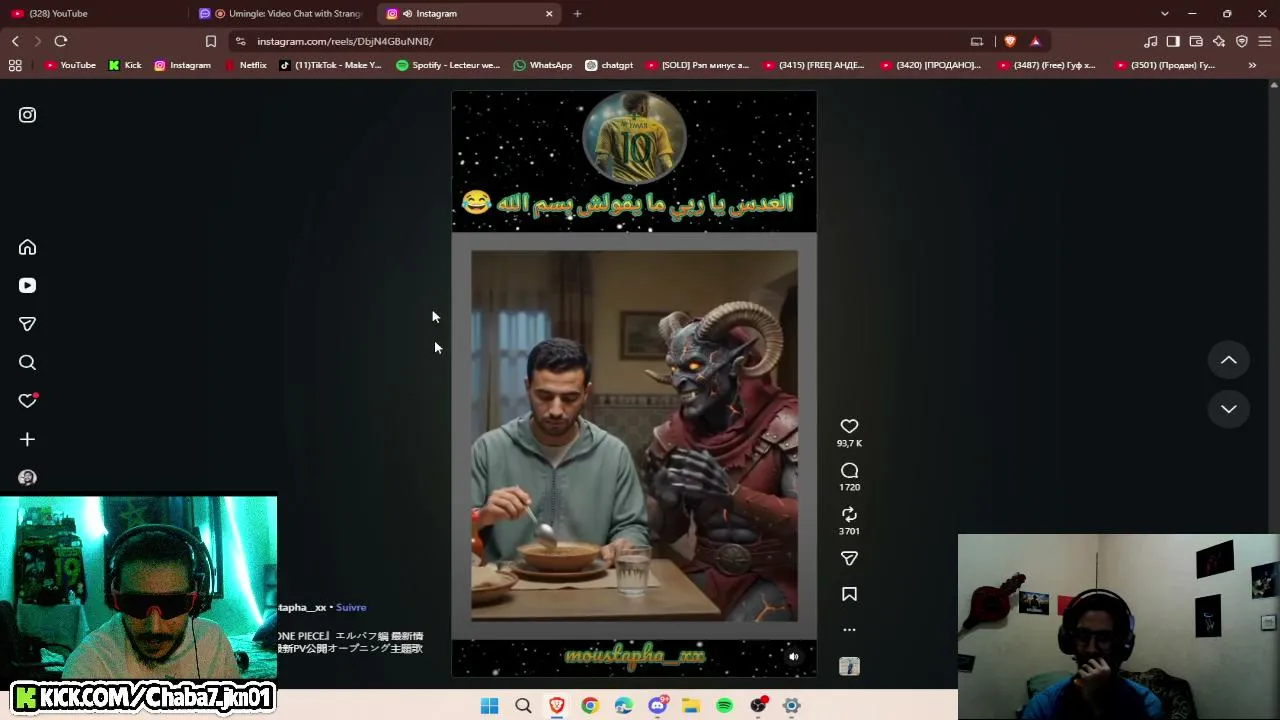The height and width of the screenshot is (720, 1280).
Task: Open the reel's audio thumbnail
Action: point(849,666)
